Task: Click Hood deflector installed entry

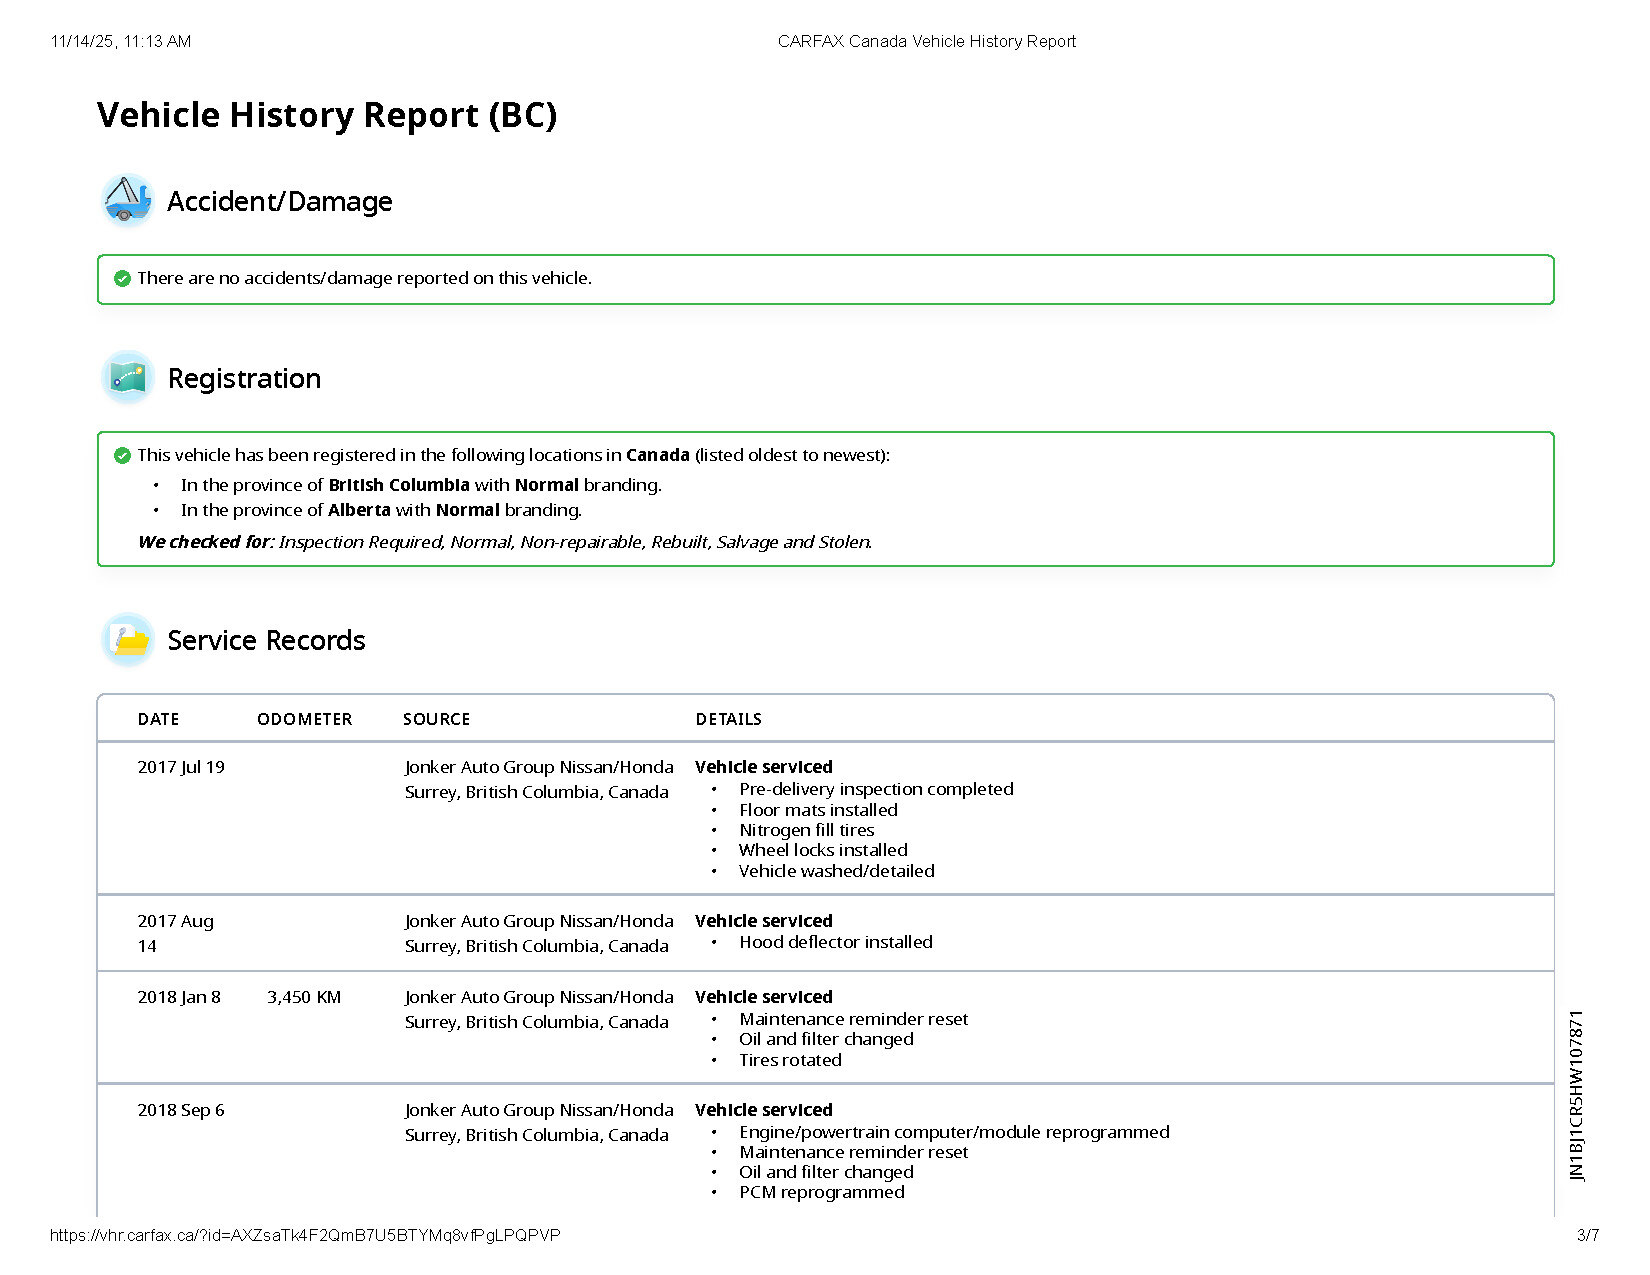Action: pyautogui.click(x=835, y=942)
